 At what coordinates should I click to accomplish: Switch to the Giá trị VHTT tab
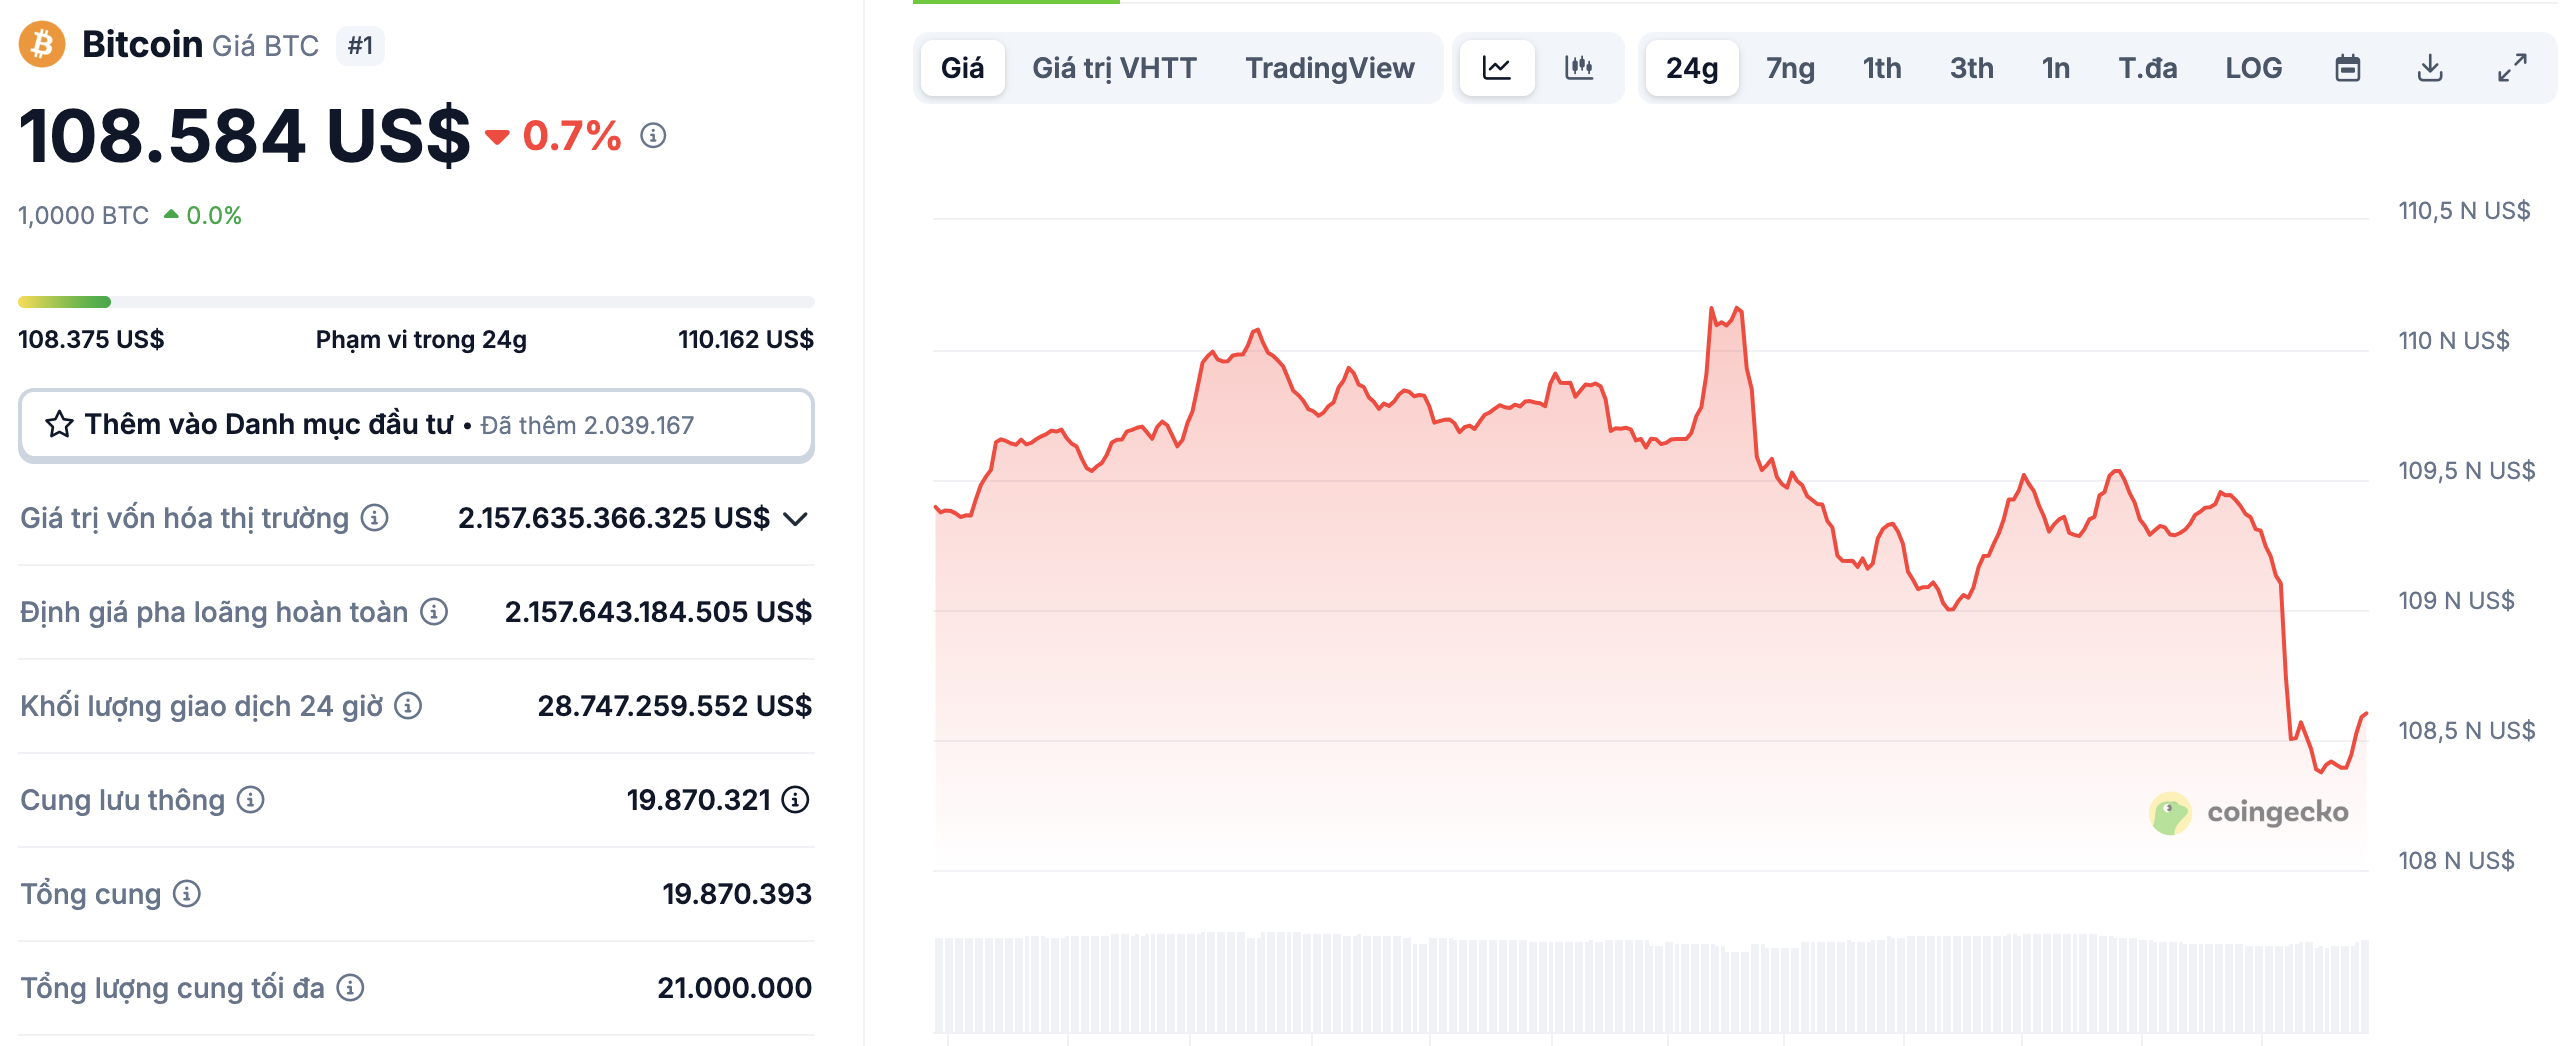[1113, 67]
